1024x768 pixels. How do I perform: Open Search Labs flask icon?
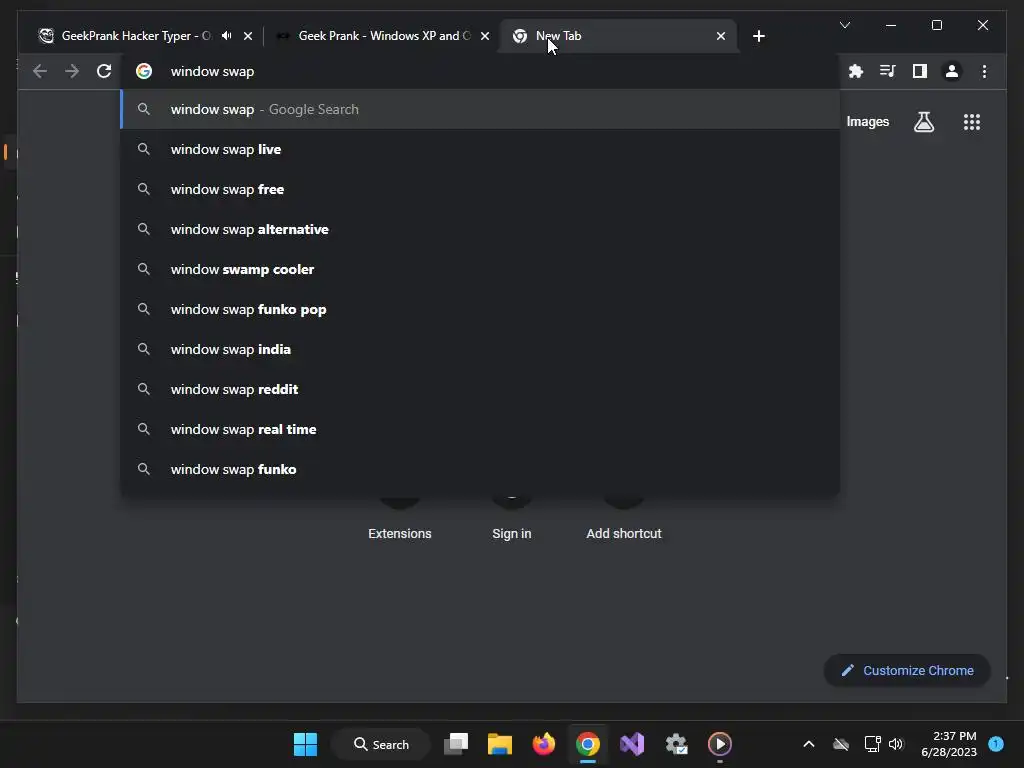click(x=923, y=121)
